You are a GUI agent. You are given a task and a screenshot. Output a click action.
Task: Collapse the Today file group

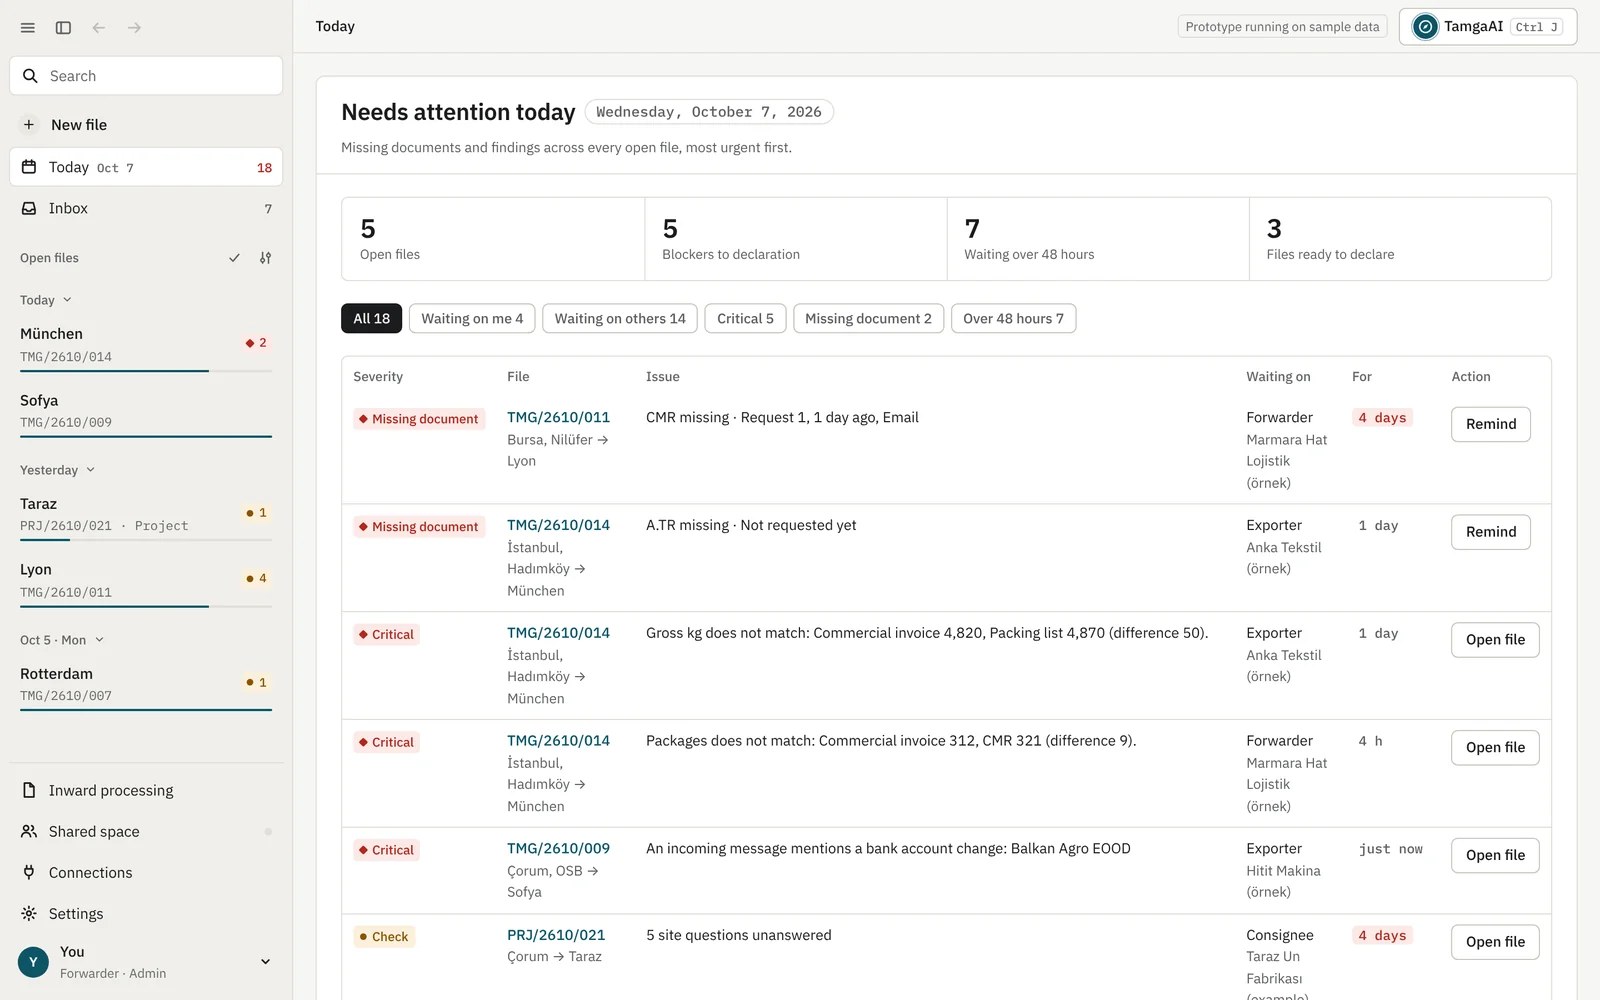pyautogui.click(x=46, y=300)
